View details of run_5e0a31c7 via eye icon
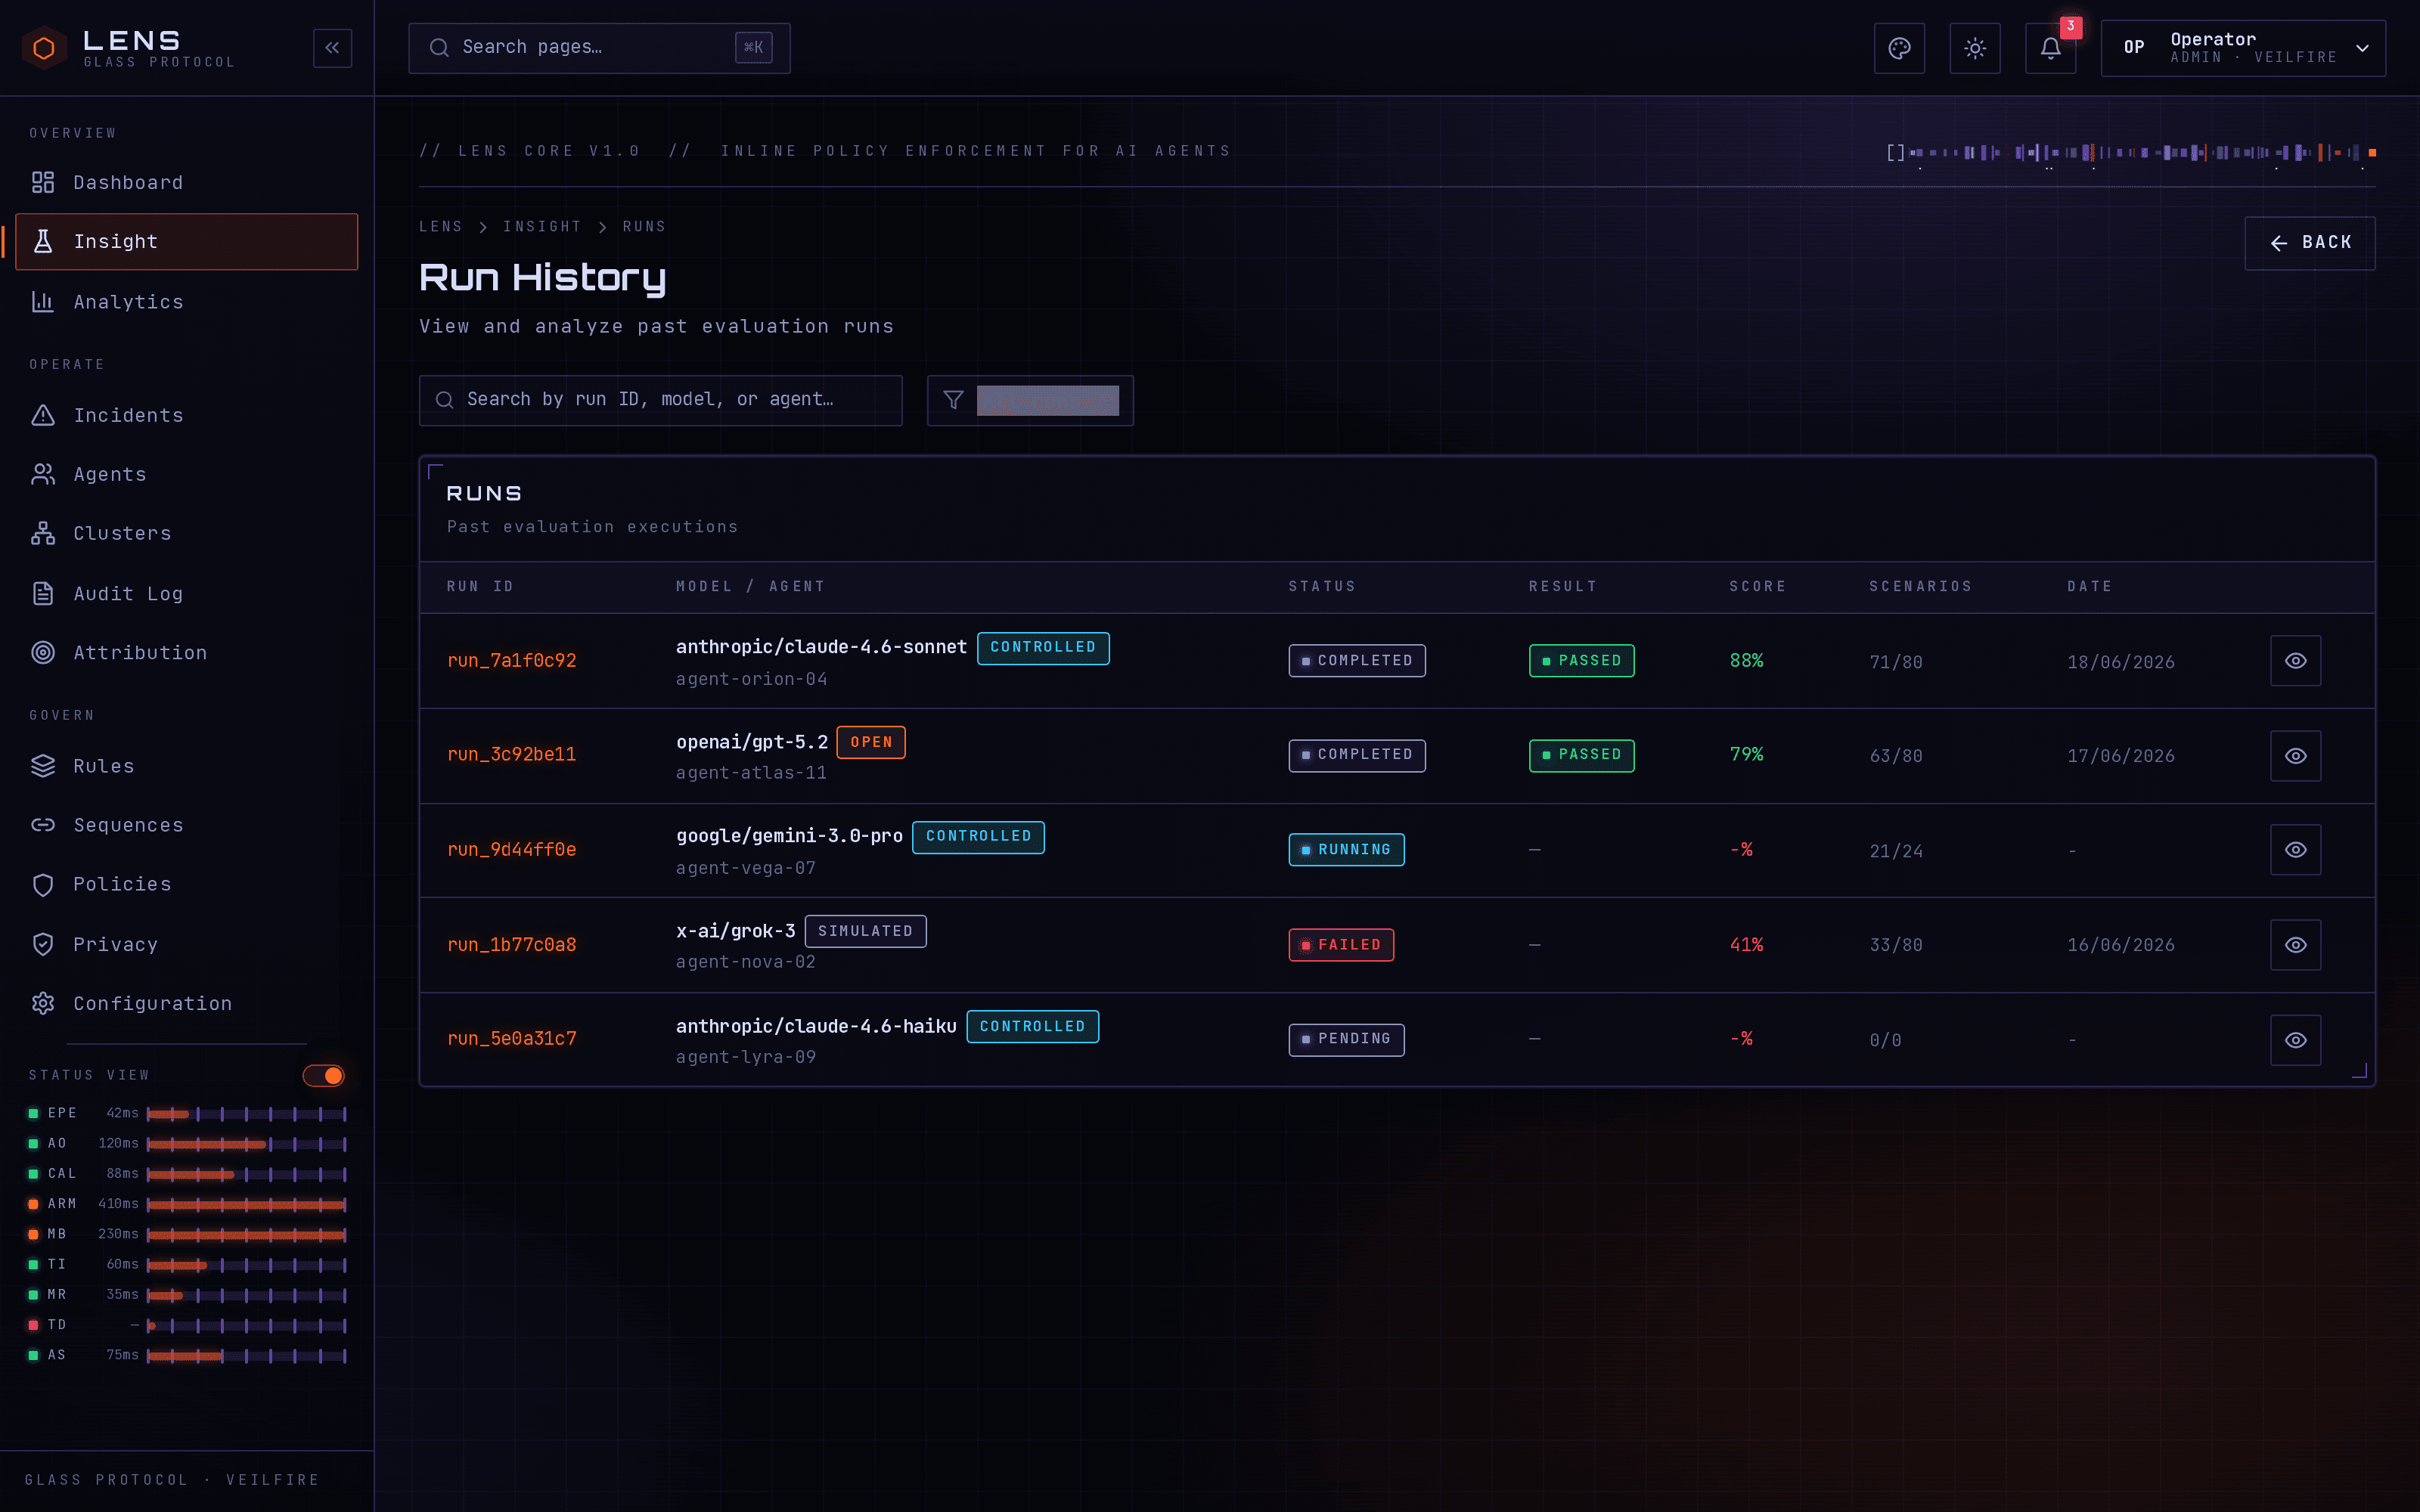Image resolution: width=2420 pixels, height=1512 pixels. tap(2295, 1040)
